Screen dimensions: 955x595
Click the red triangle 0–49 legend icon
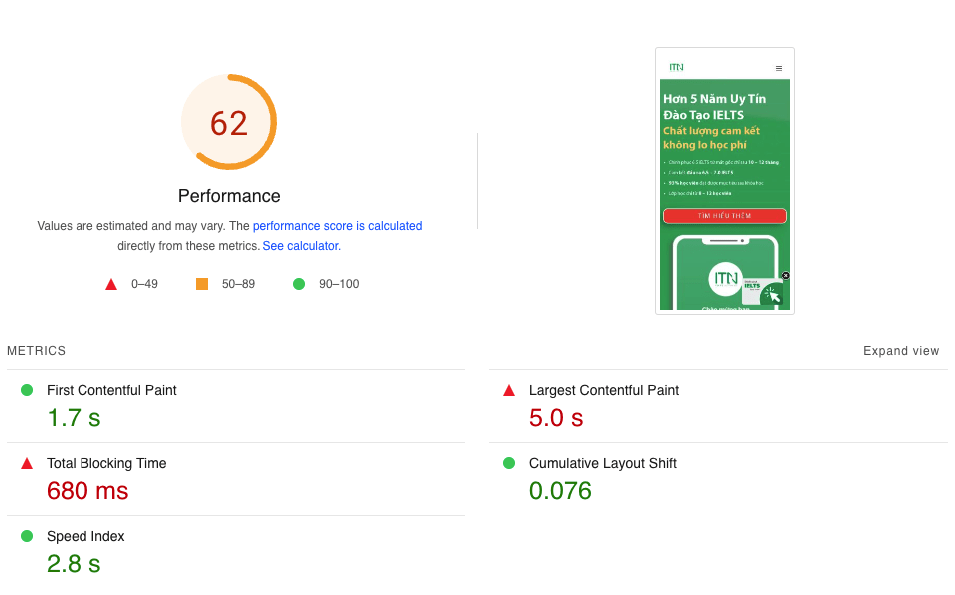coord(111,284)
